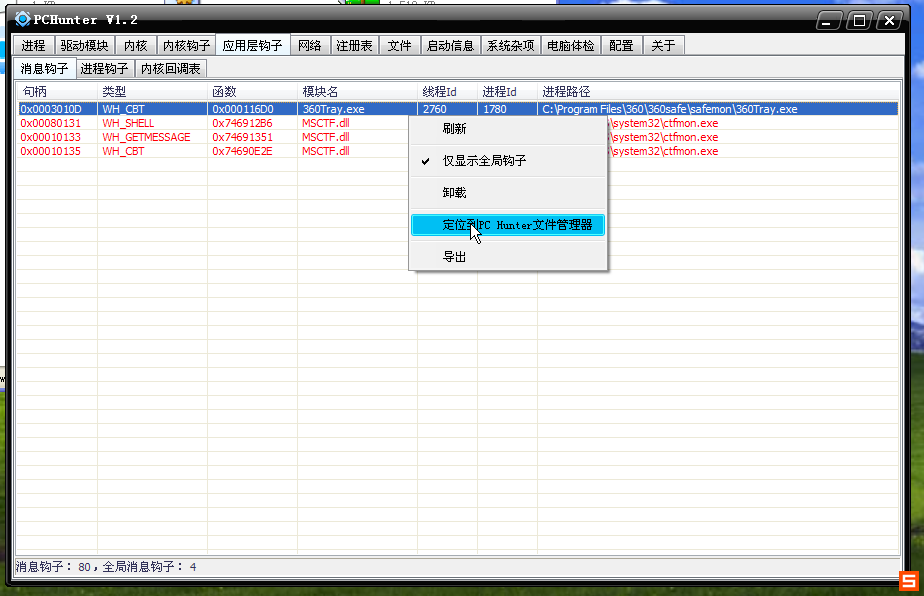Switch to the 电脑体检 tab
The width and height of the screenshot is (924, 596).
pyautogui.click(x=570, y=45)
